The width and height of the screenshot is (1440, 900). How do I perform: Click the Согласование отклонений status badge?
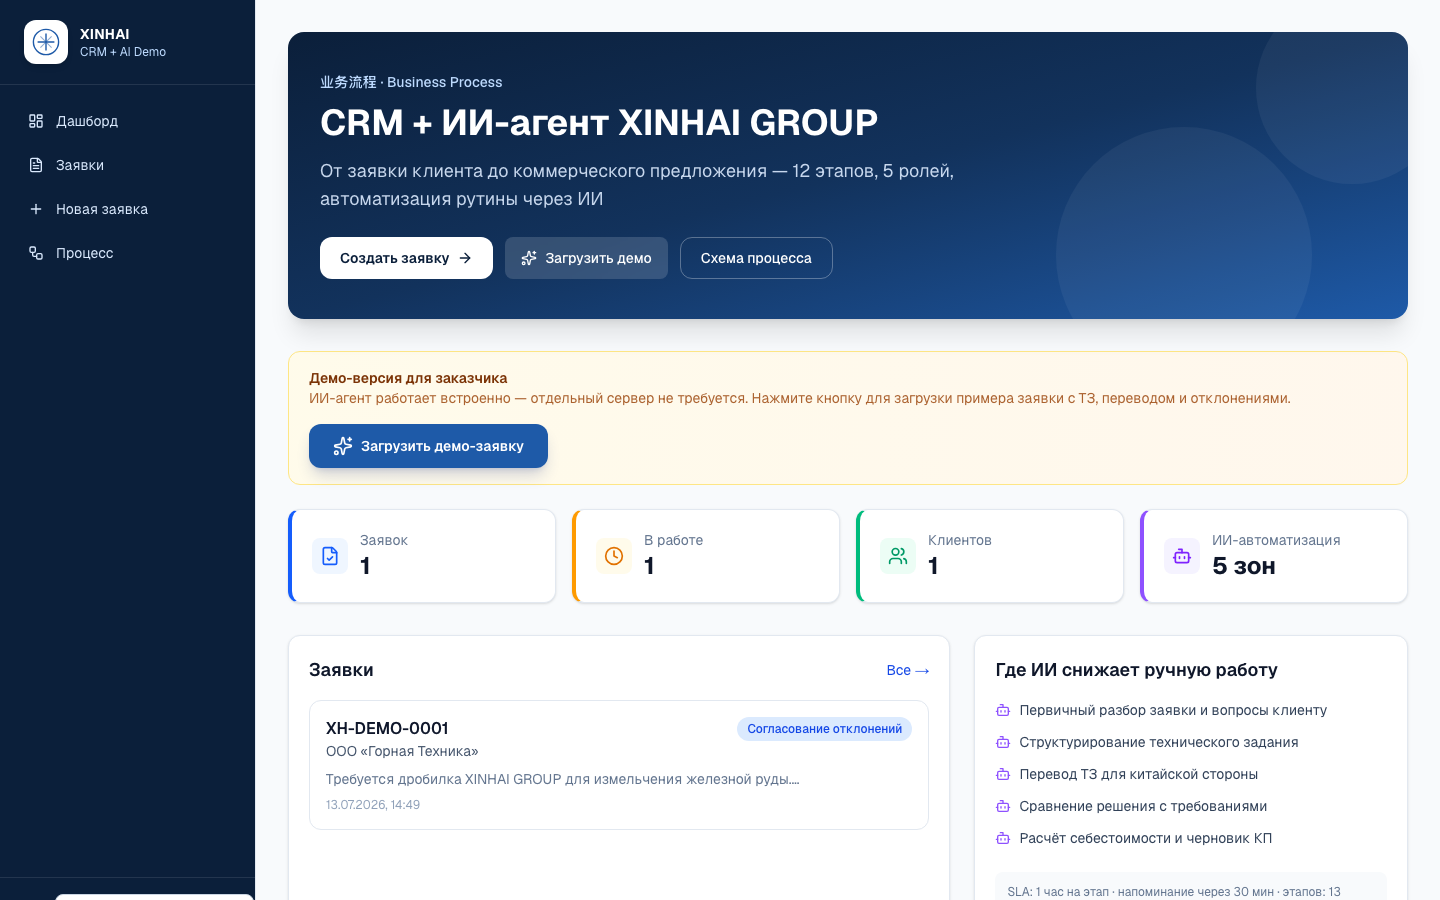pos(824,729)
